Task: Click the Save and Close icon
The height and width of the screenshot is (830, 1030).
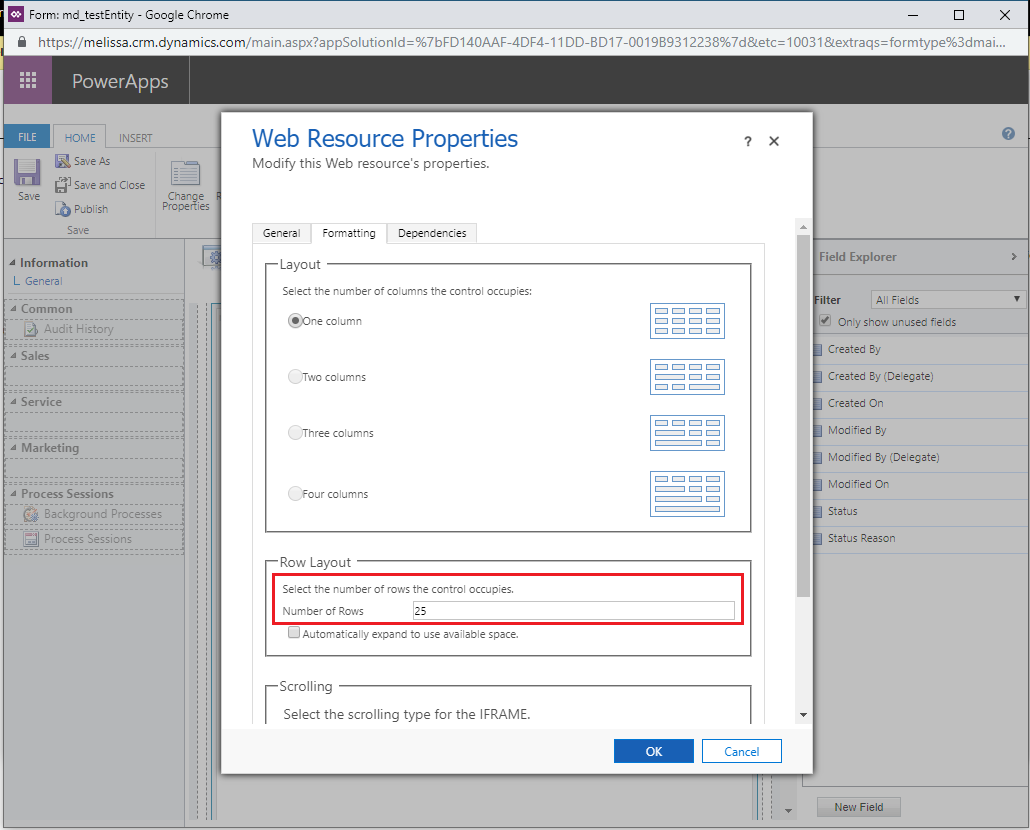Action: 62,185
